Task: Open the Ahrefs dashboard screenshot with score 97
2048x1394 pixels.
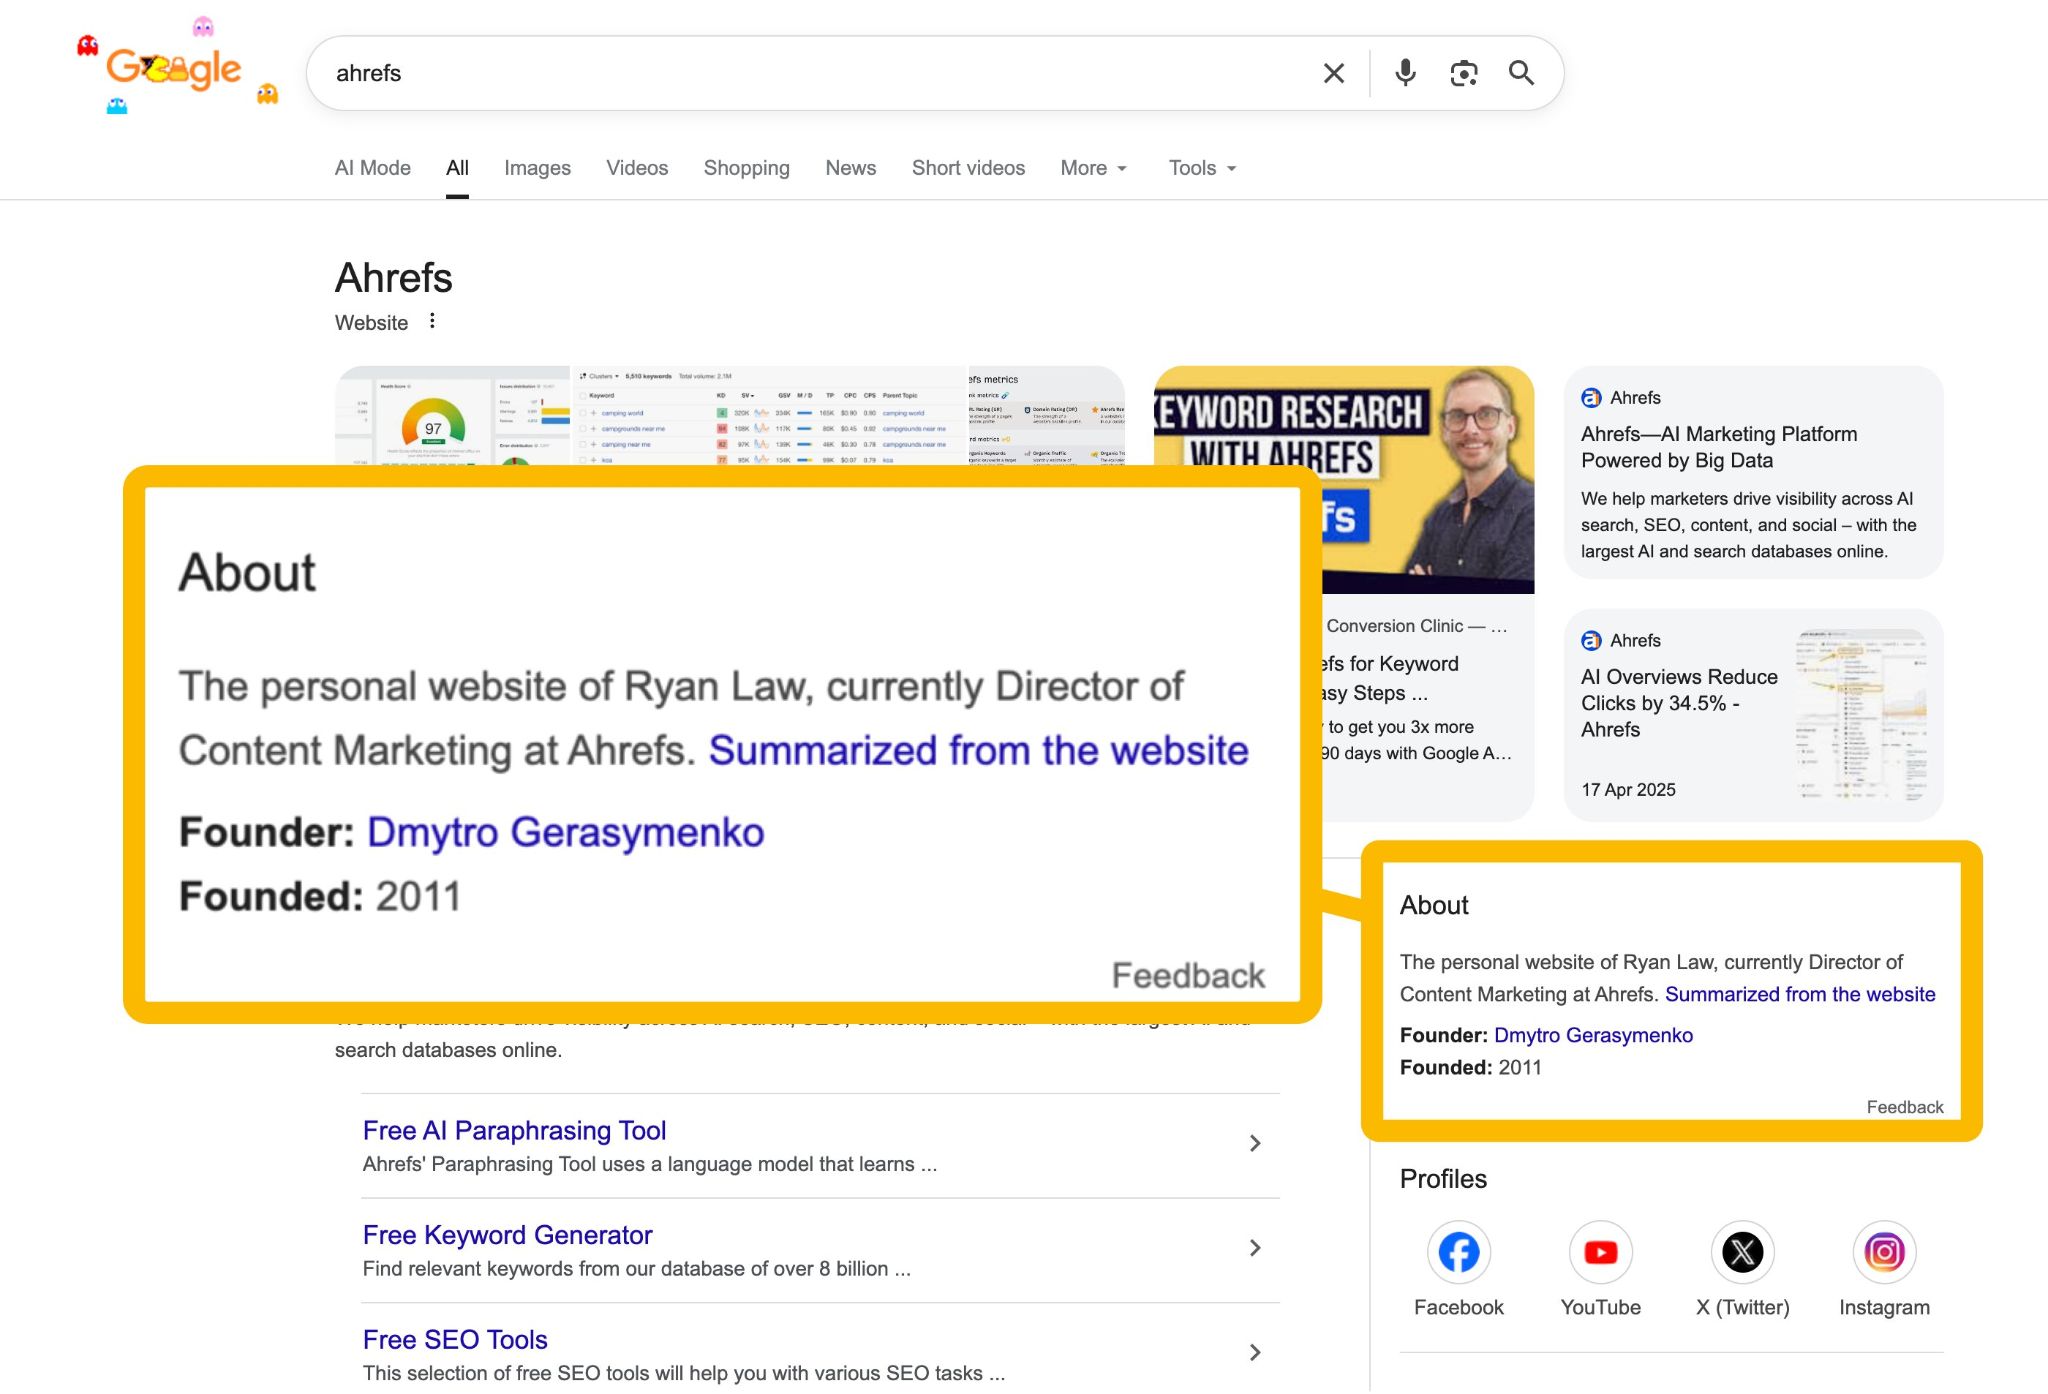Action: [x=452, y=416]
